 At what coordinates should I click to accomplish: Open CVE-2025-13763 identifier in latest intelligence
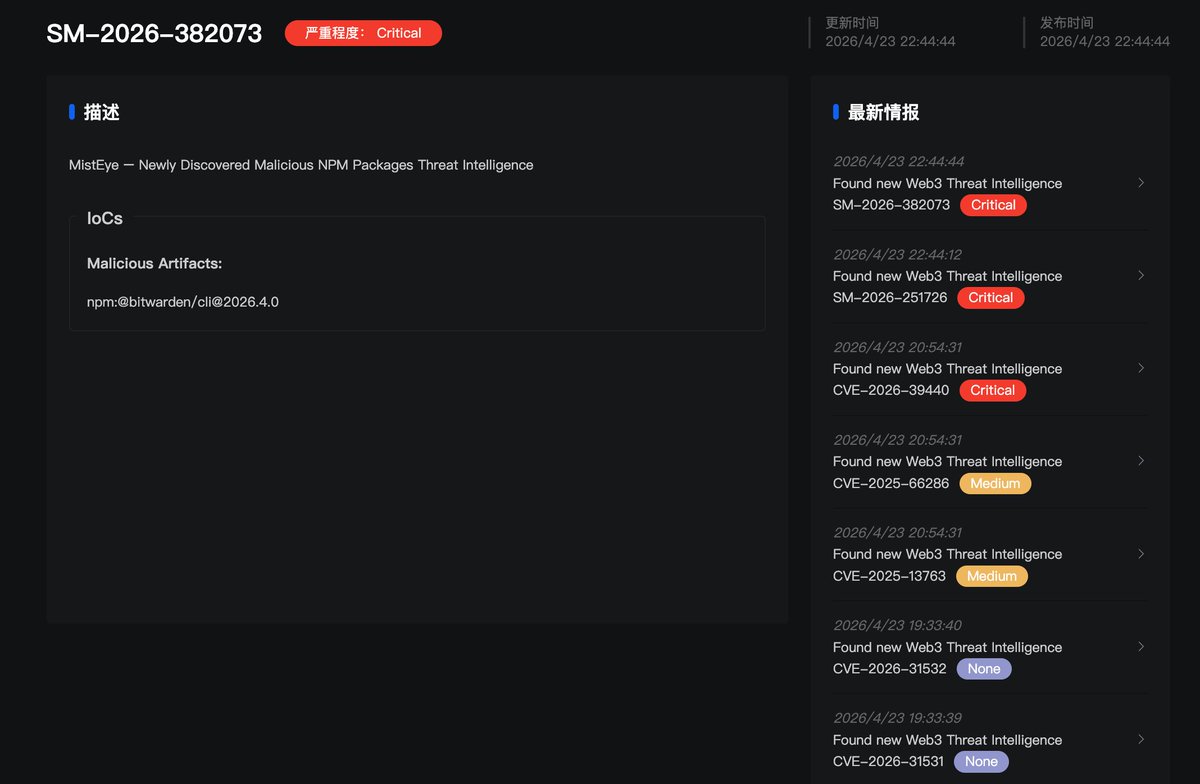(x=890, y=577)
